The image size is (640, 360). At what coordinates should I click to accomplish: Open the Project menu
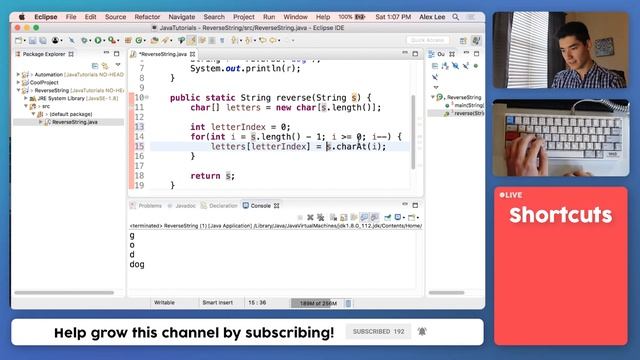pyautogui.click(x=244, y=17)
